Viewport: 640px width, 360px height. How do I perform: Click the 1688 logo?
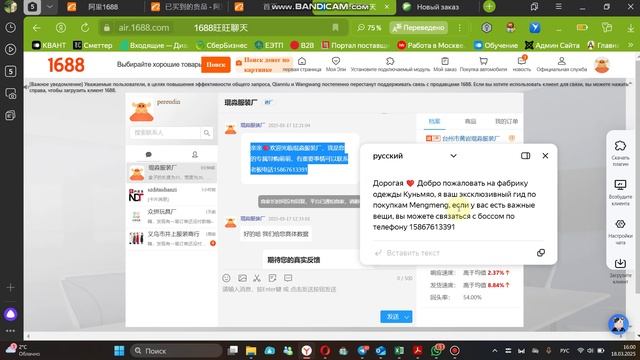click(x=66, y=64)
